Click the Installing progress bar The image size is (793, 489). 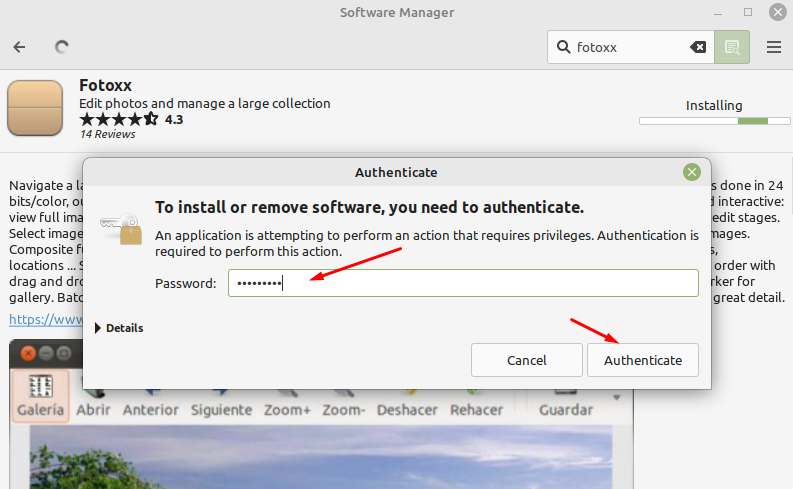point(714,121)
